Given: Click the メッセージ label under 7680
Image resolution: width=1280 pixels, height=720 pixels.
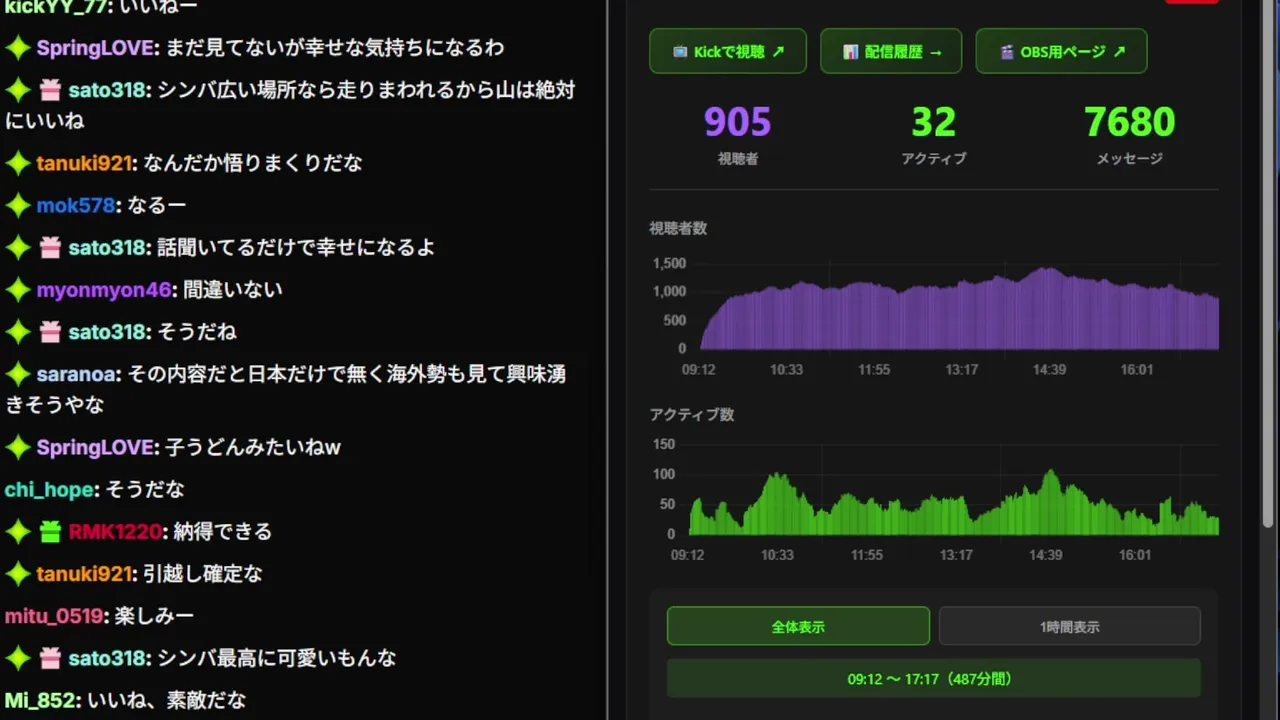Looking at the screenshot, I should 1129,159.
